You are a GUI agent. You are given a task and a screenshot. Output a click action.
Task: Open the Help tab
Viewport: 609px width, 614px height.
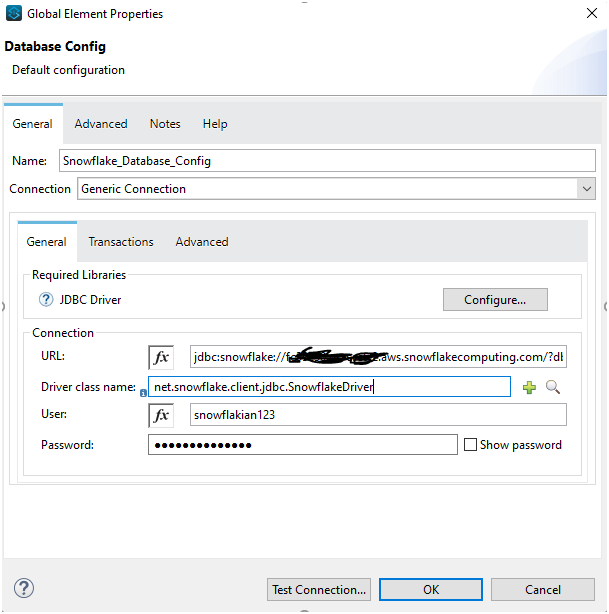215,124
